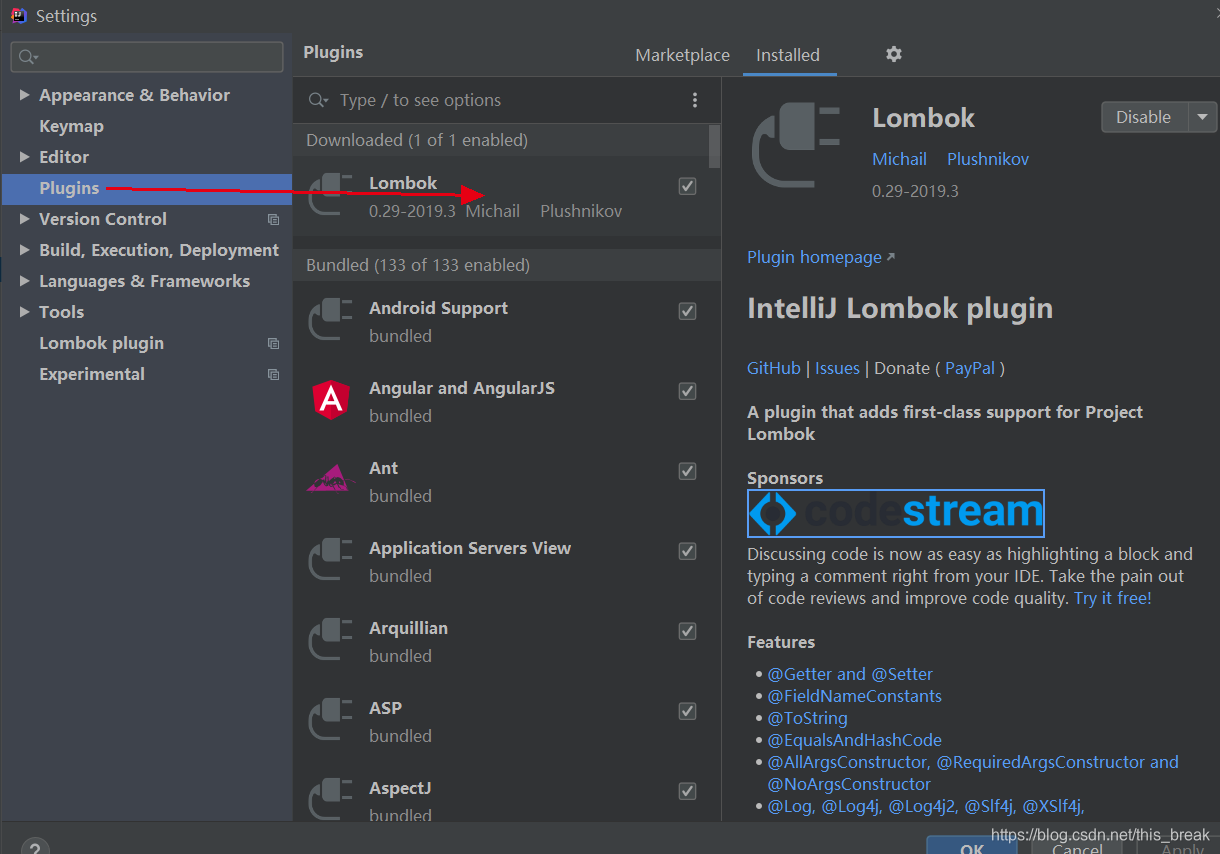Open the @Getter and @Setter feature link

[x=850, y=674]
